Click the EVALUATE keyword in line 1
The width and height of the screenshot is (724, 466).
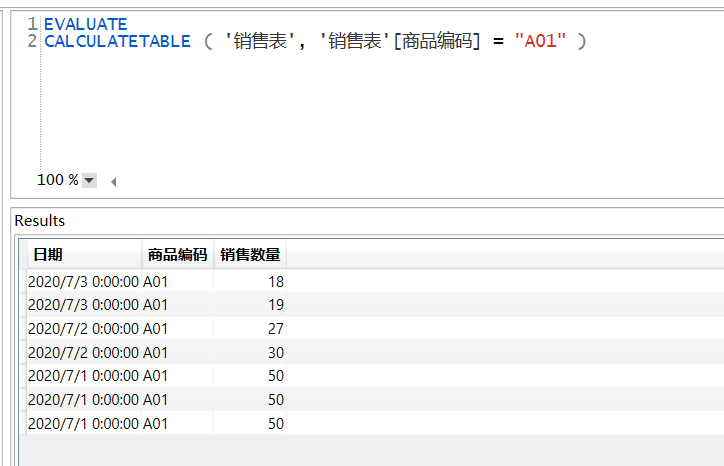[x=85, y=24]
